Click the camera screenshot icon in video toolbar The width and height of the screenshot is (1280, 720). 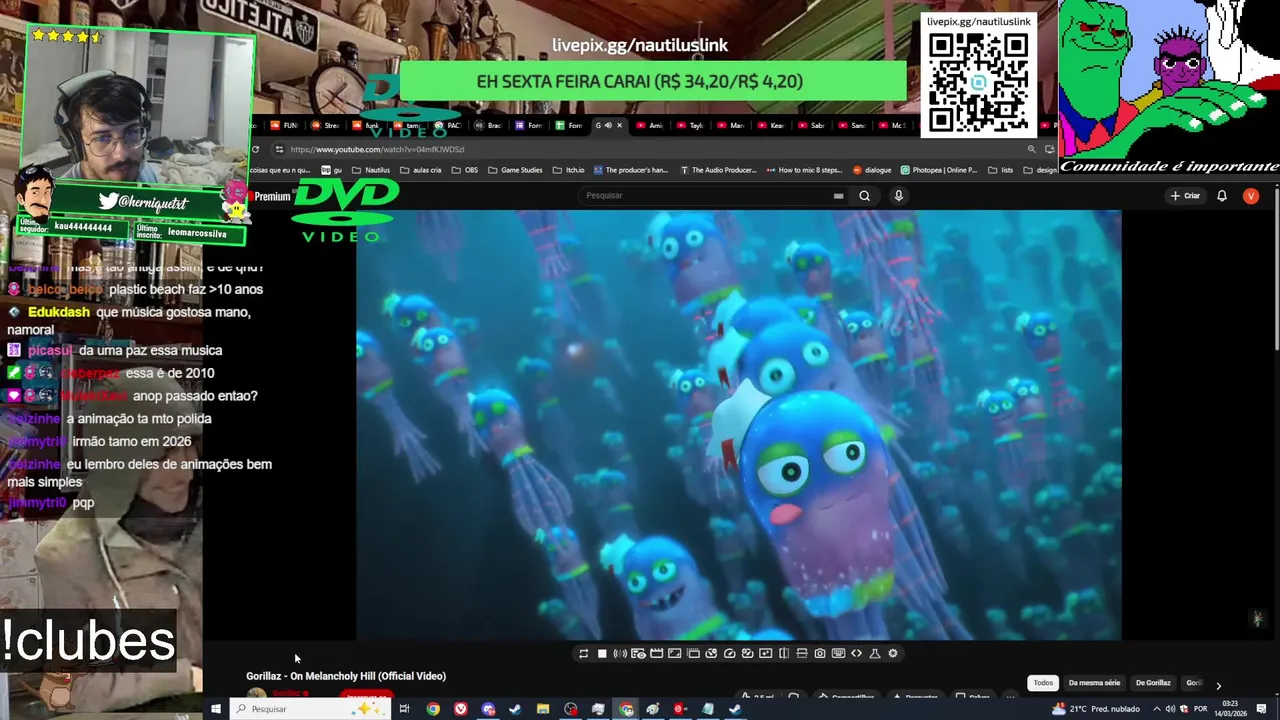(820, 653)
